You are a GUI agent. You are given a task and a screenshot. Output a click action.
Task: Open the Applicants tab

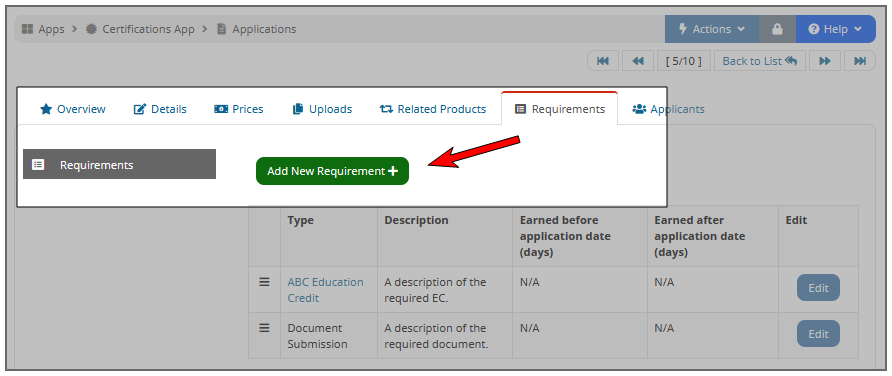(668, 109)
